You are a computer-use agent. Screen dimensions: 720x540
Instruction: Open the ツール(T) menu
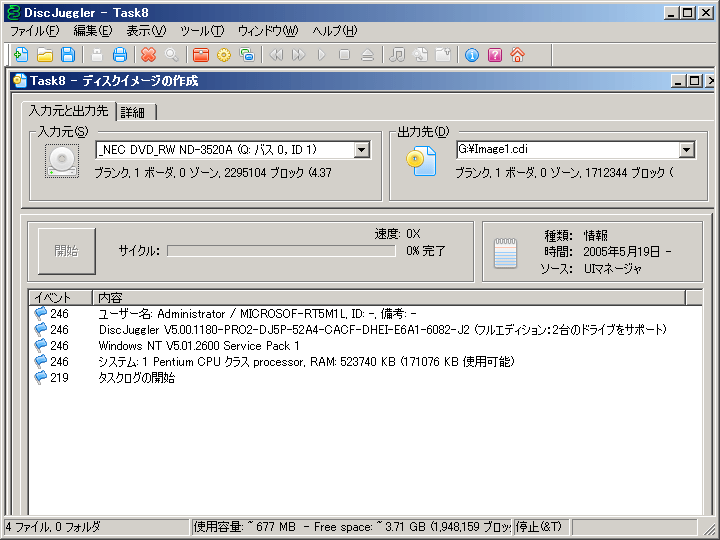202,31
